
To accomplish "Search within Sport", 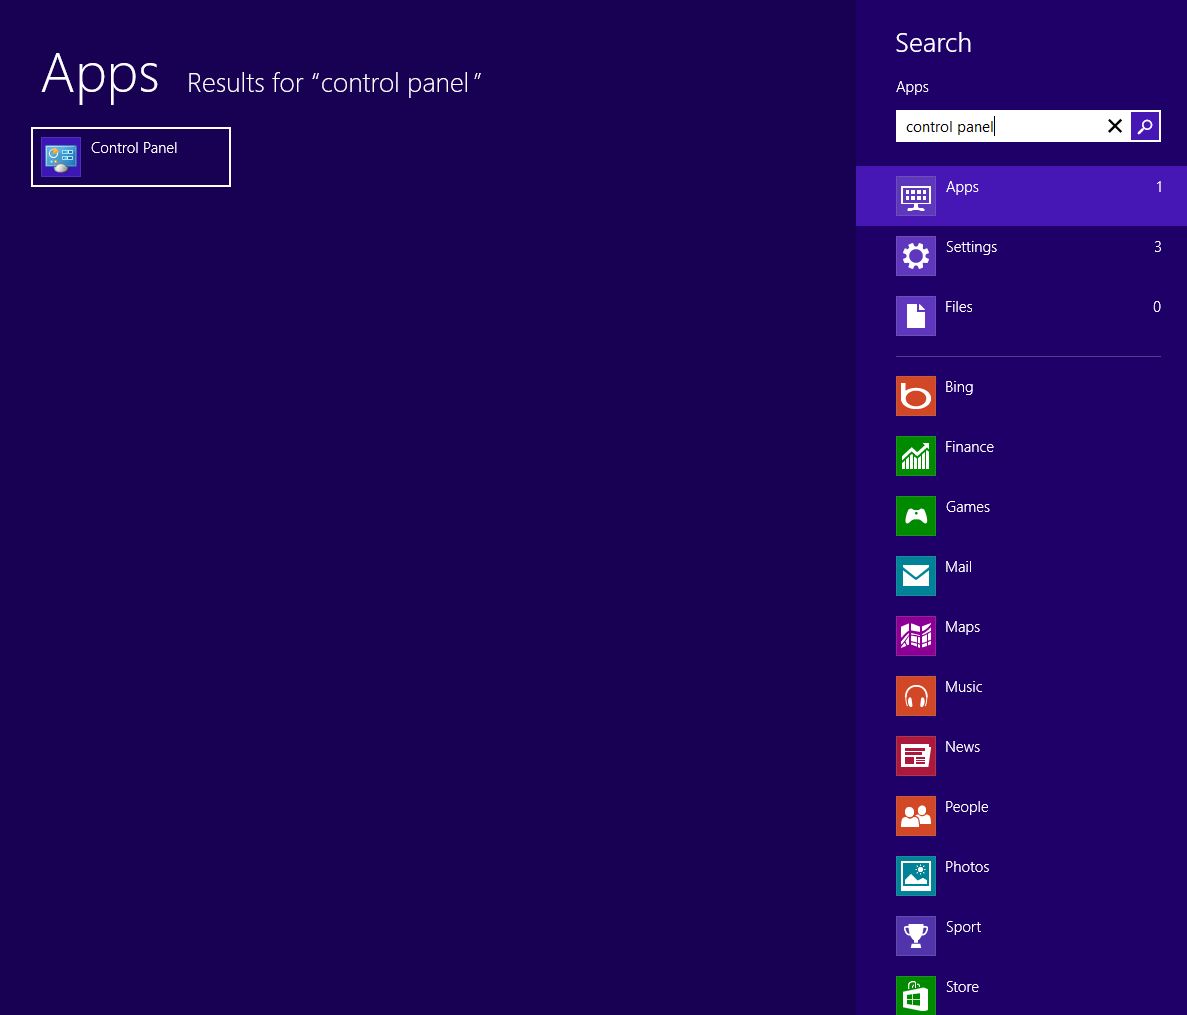I will [x=1021, y=936].
